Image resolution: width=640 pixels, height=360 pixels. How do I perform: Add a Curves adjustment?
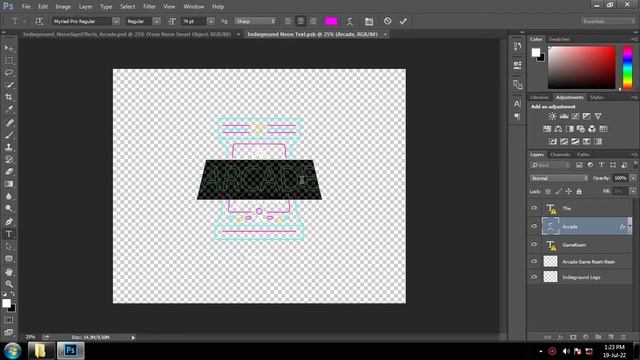click(575, 116)
